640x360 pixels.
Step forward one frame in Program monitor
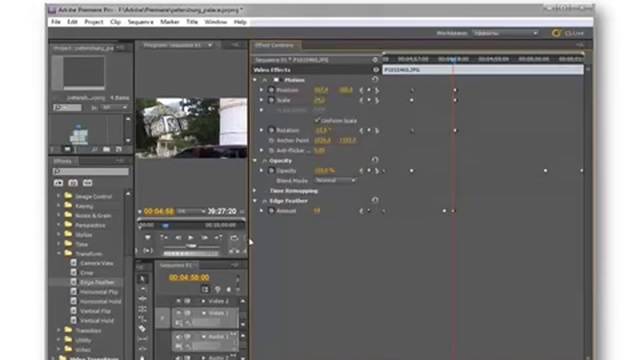click(204, 238)
